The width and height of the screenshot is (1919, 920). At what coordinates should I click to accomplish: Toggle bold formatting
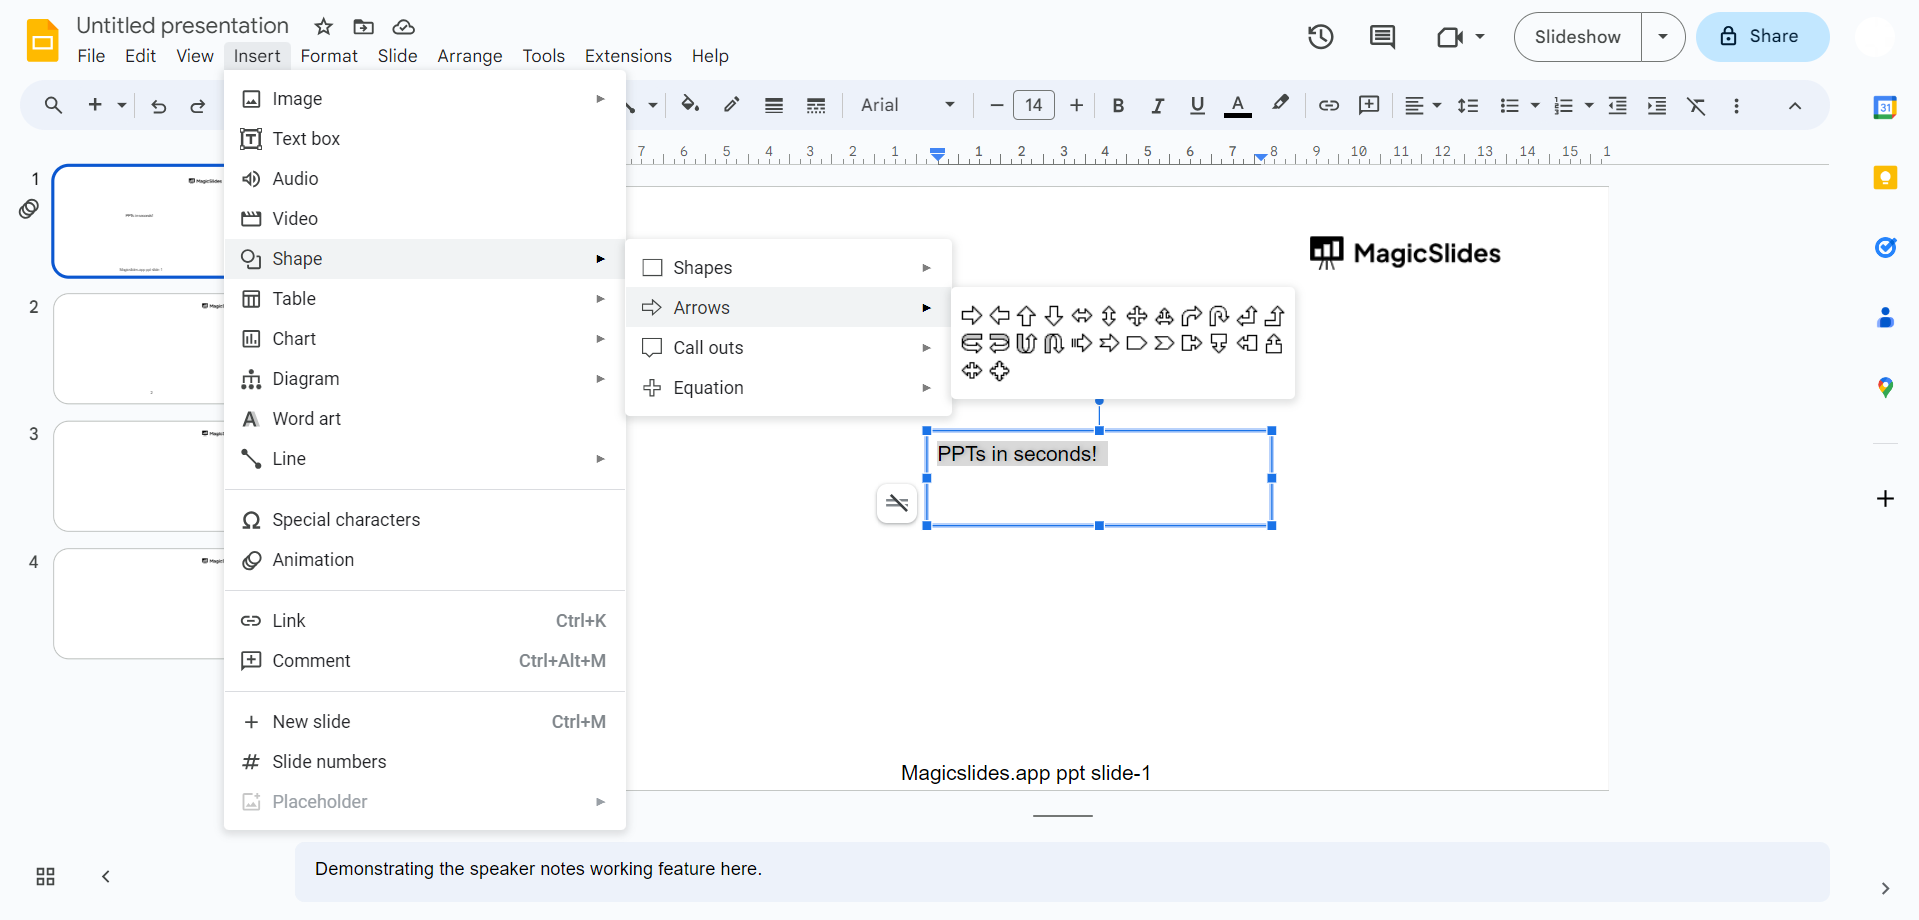click(1118, 105)
